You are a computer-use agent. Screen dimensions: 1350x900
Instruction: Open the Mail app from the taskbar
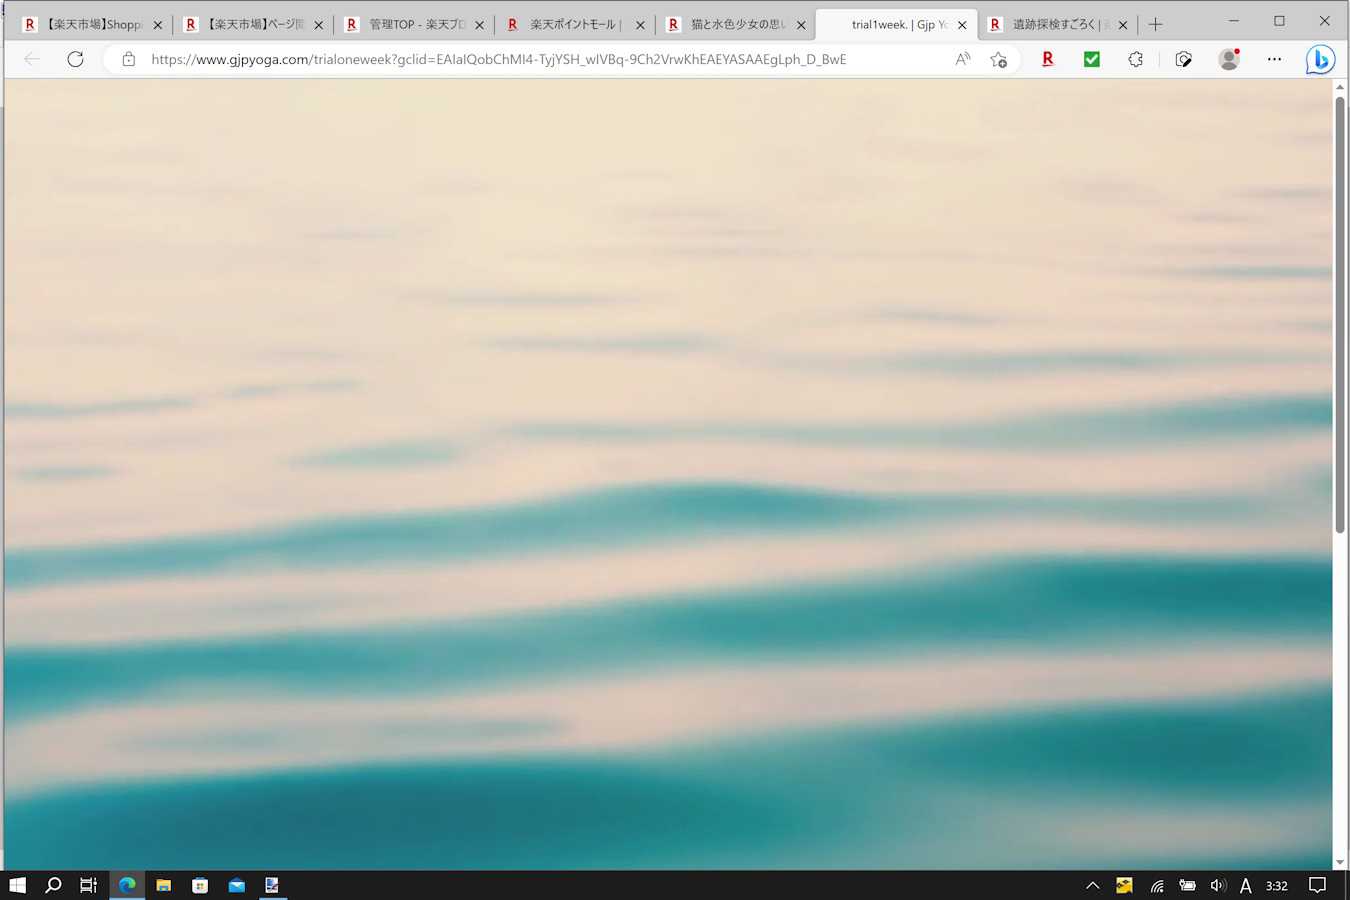[x=236, y=885]
